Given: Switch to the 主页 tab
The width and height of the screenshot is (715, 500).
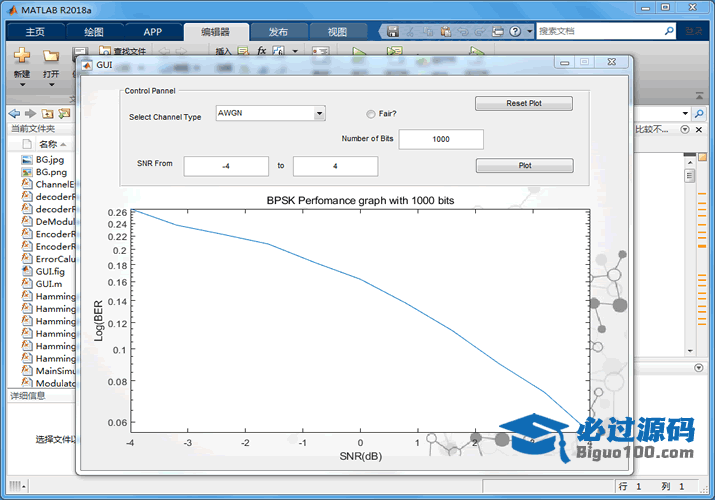Looking at the screenshot, I should click(x=35, y=32).
